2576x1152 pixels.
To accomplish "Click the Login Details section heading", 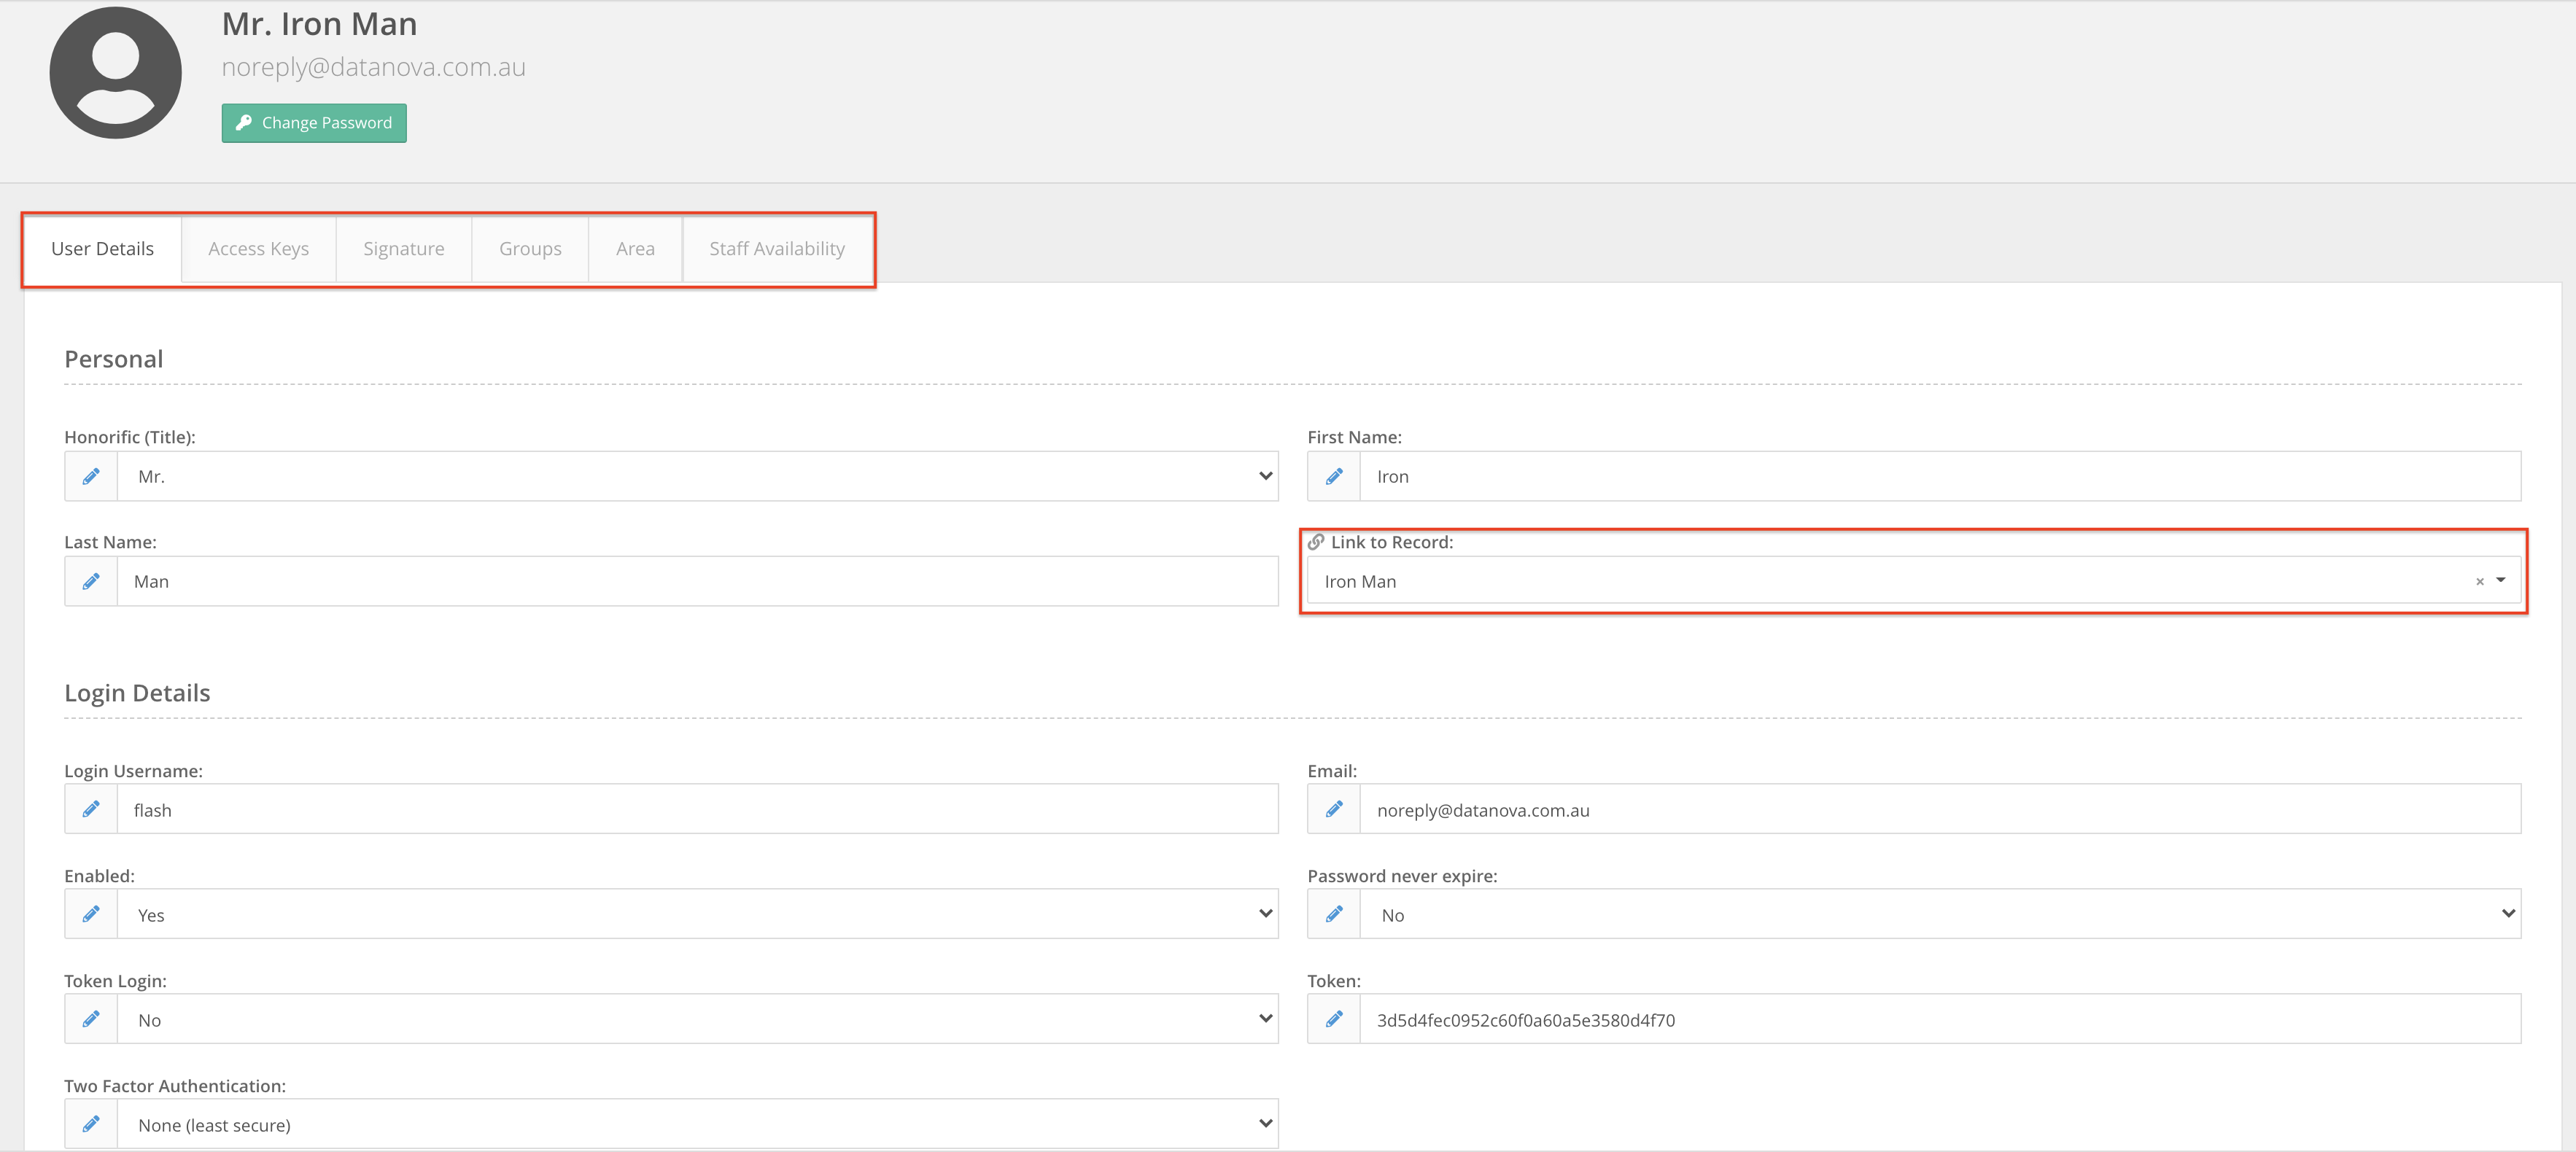I will click(x=137, y=693).
